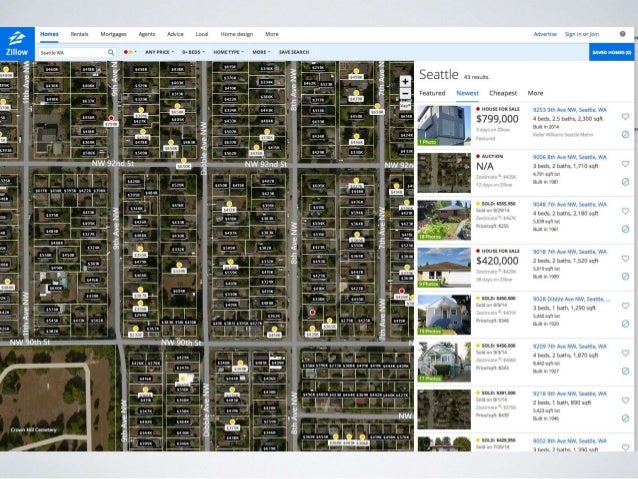638x479 pixels.
Task: Open photo of 9048 7th Ave listing
Action: click(444, 220)
